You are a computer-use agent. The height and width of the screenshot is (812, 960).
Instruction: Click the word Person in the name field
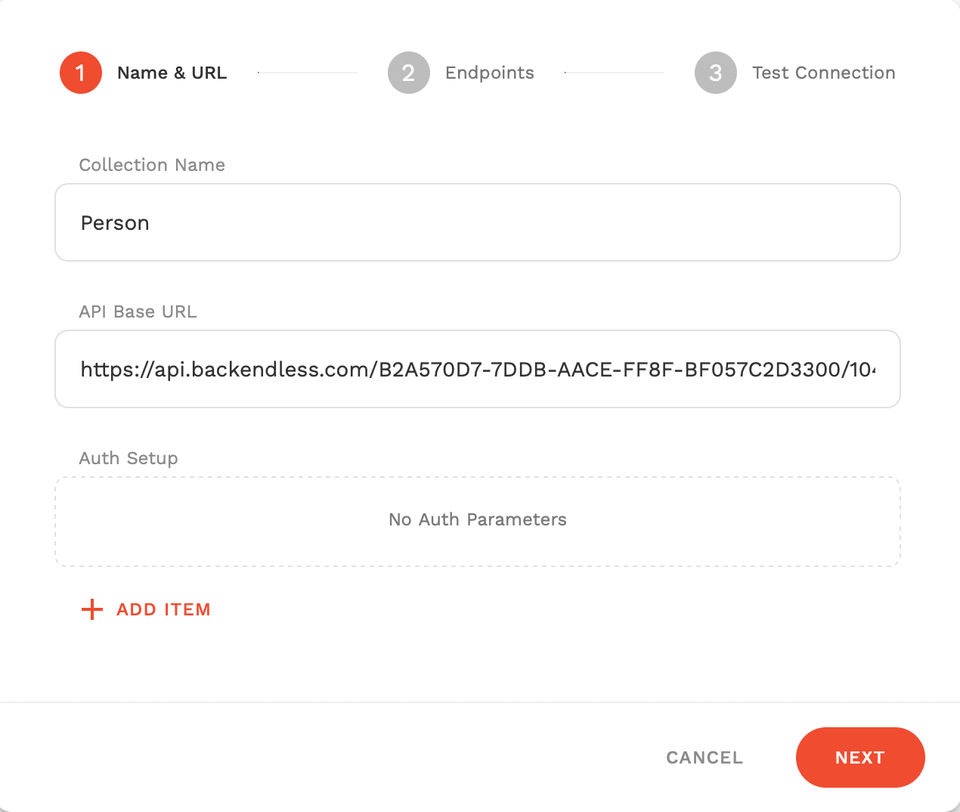click(115, 223)
